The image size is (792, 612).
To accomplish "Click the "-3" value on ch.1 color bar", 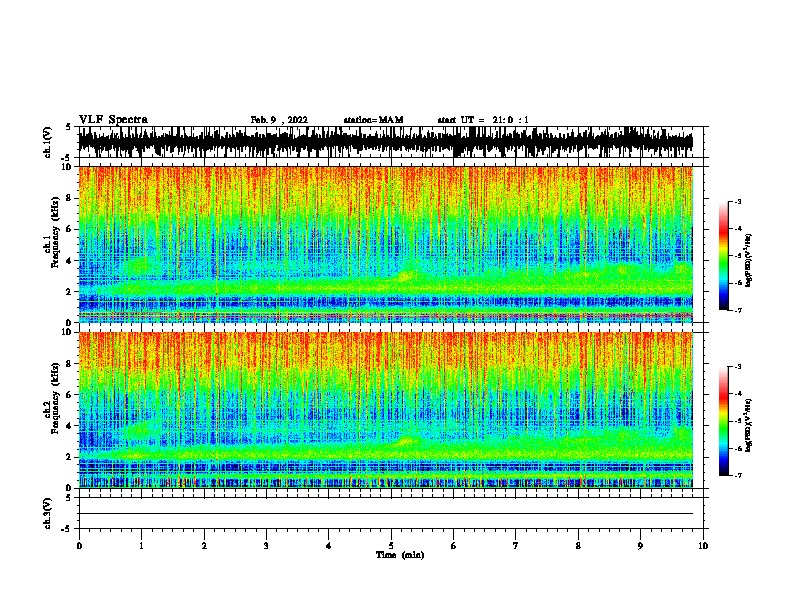I will tap(737, 201).
